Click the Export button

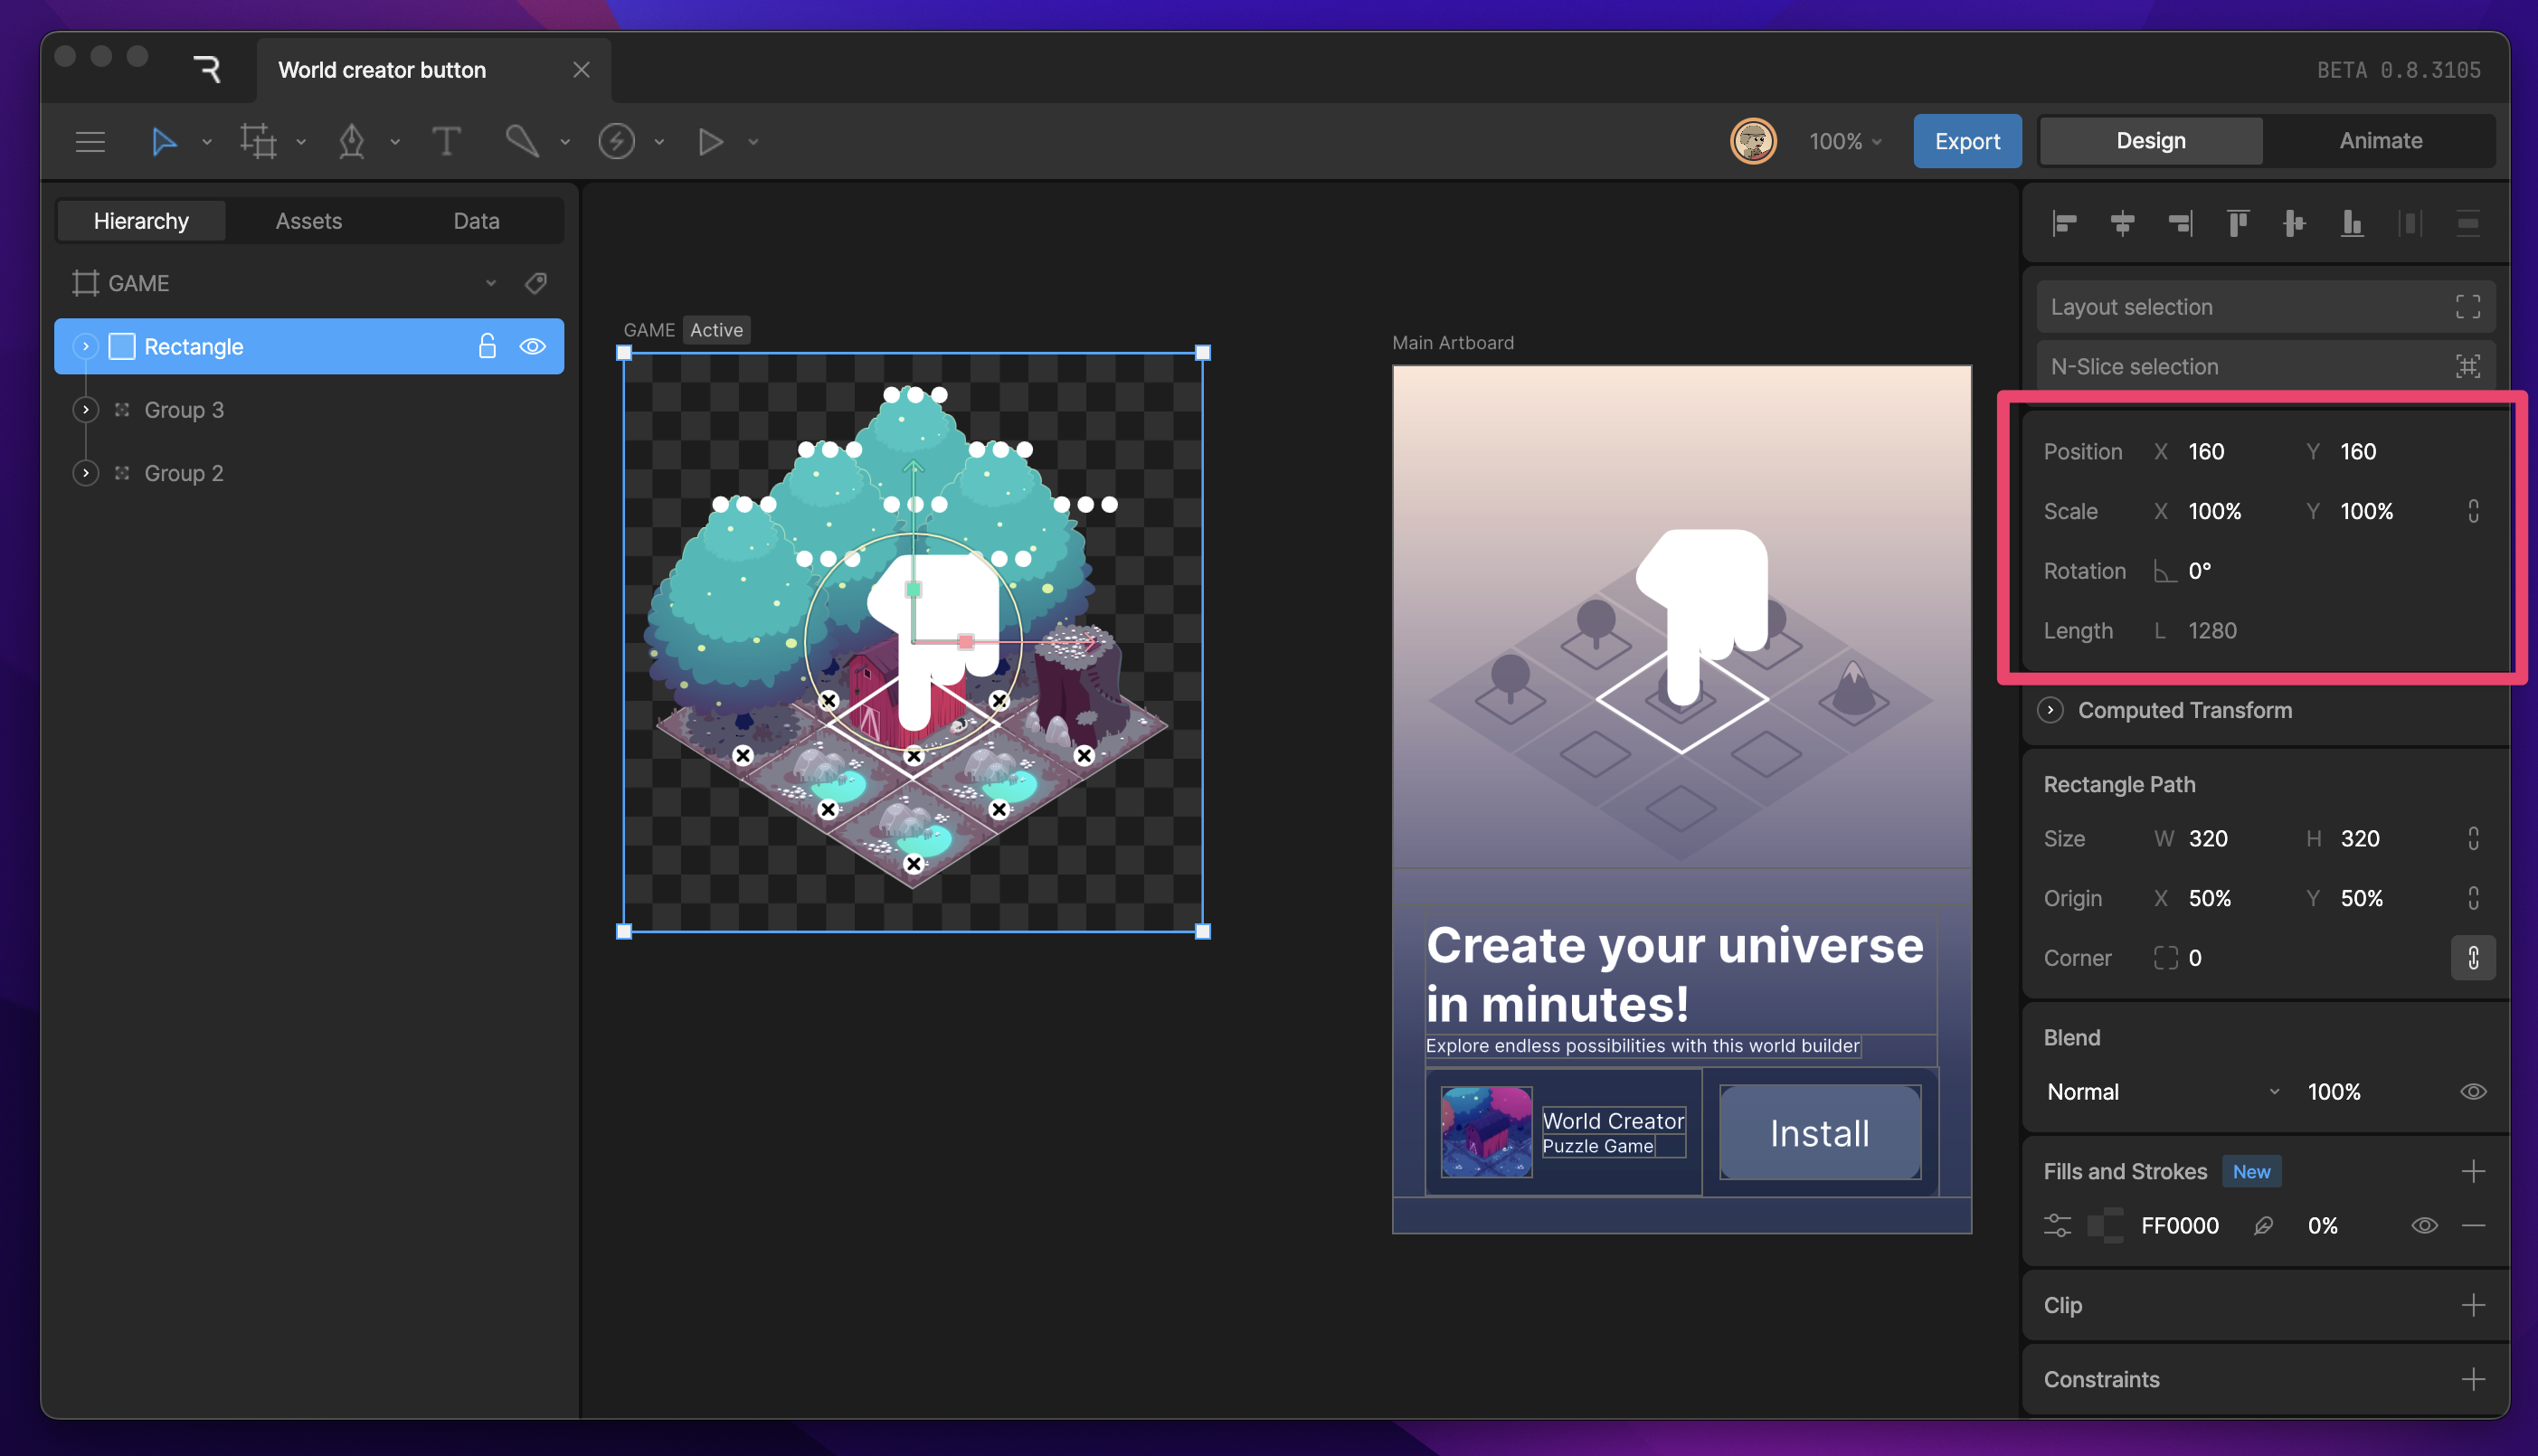[1966, 141]
